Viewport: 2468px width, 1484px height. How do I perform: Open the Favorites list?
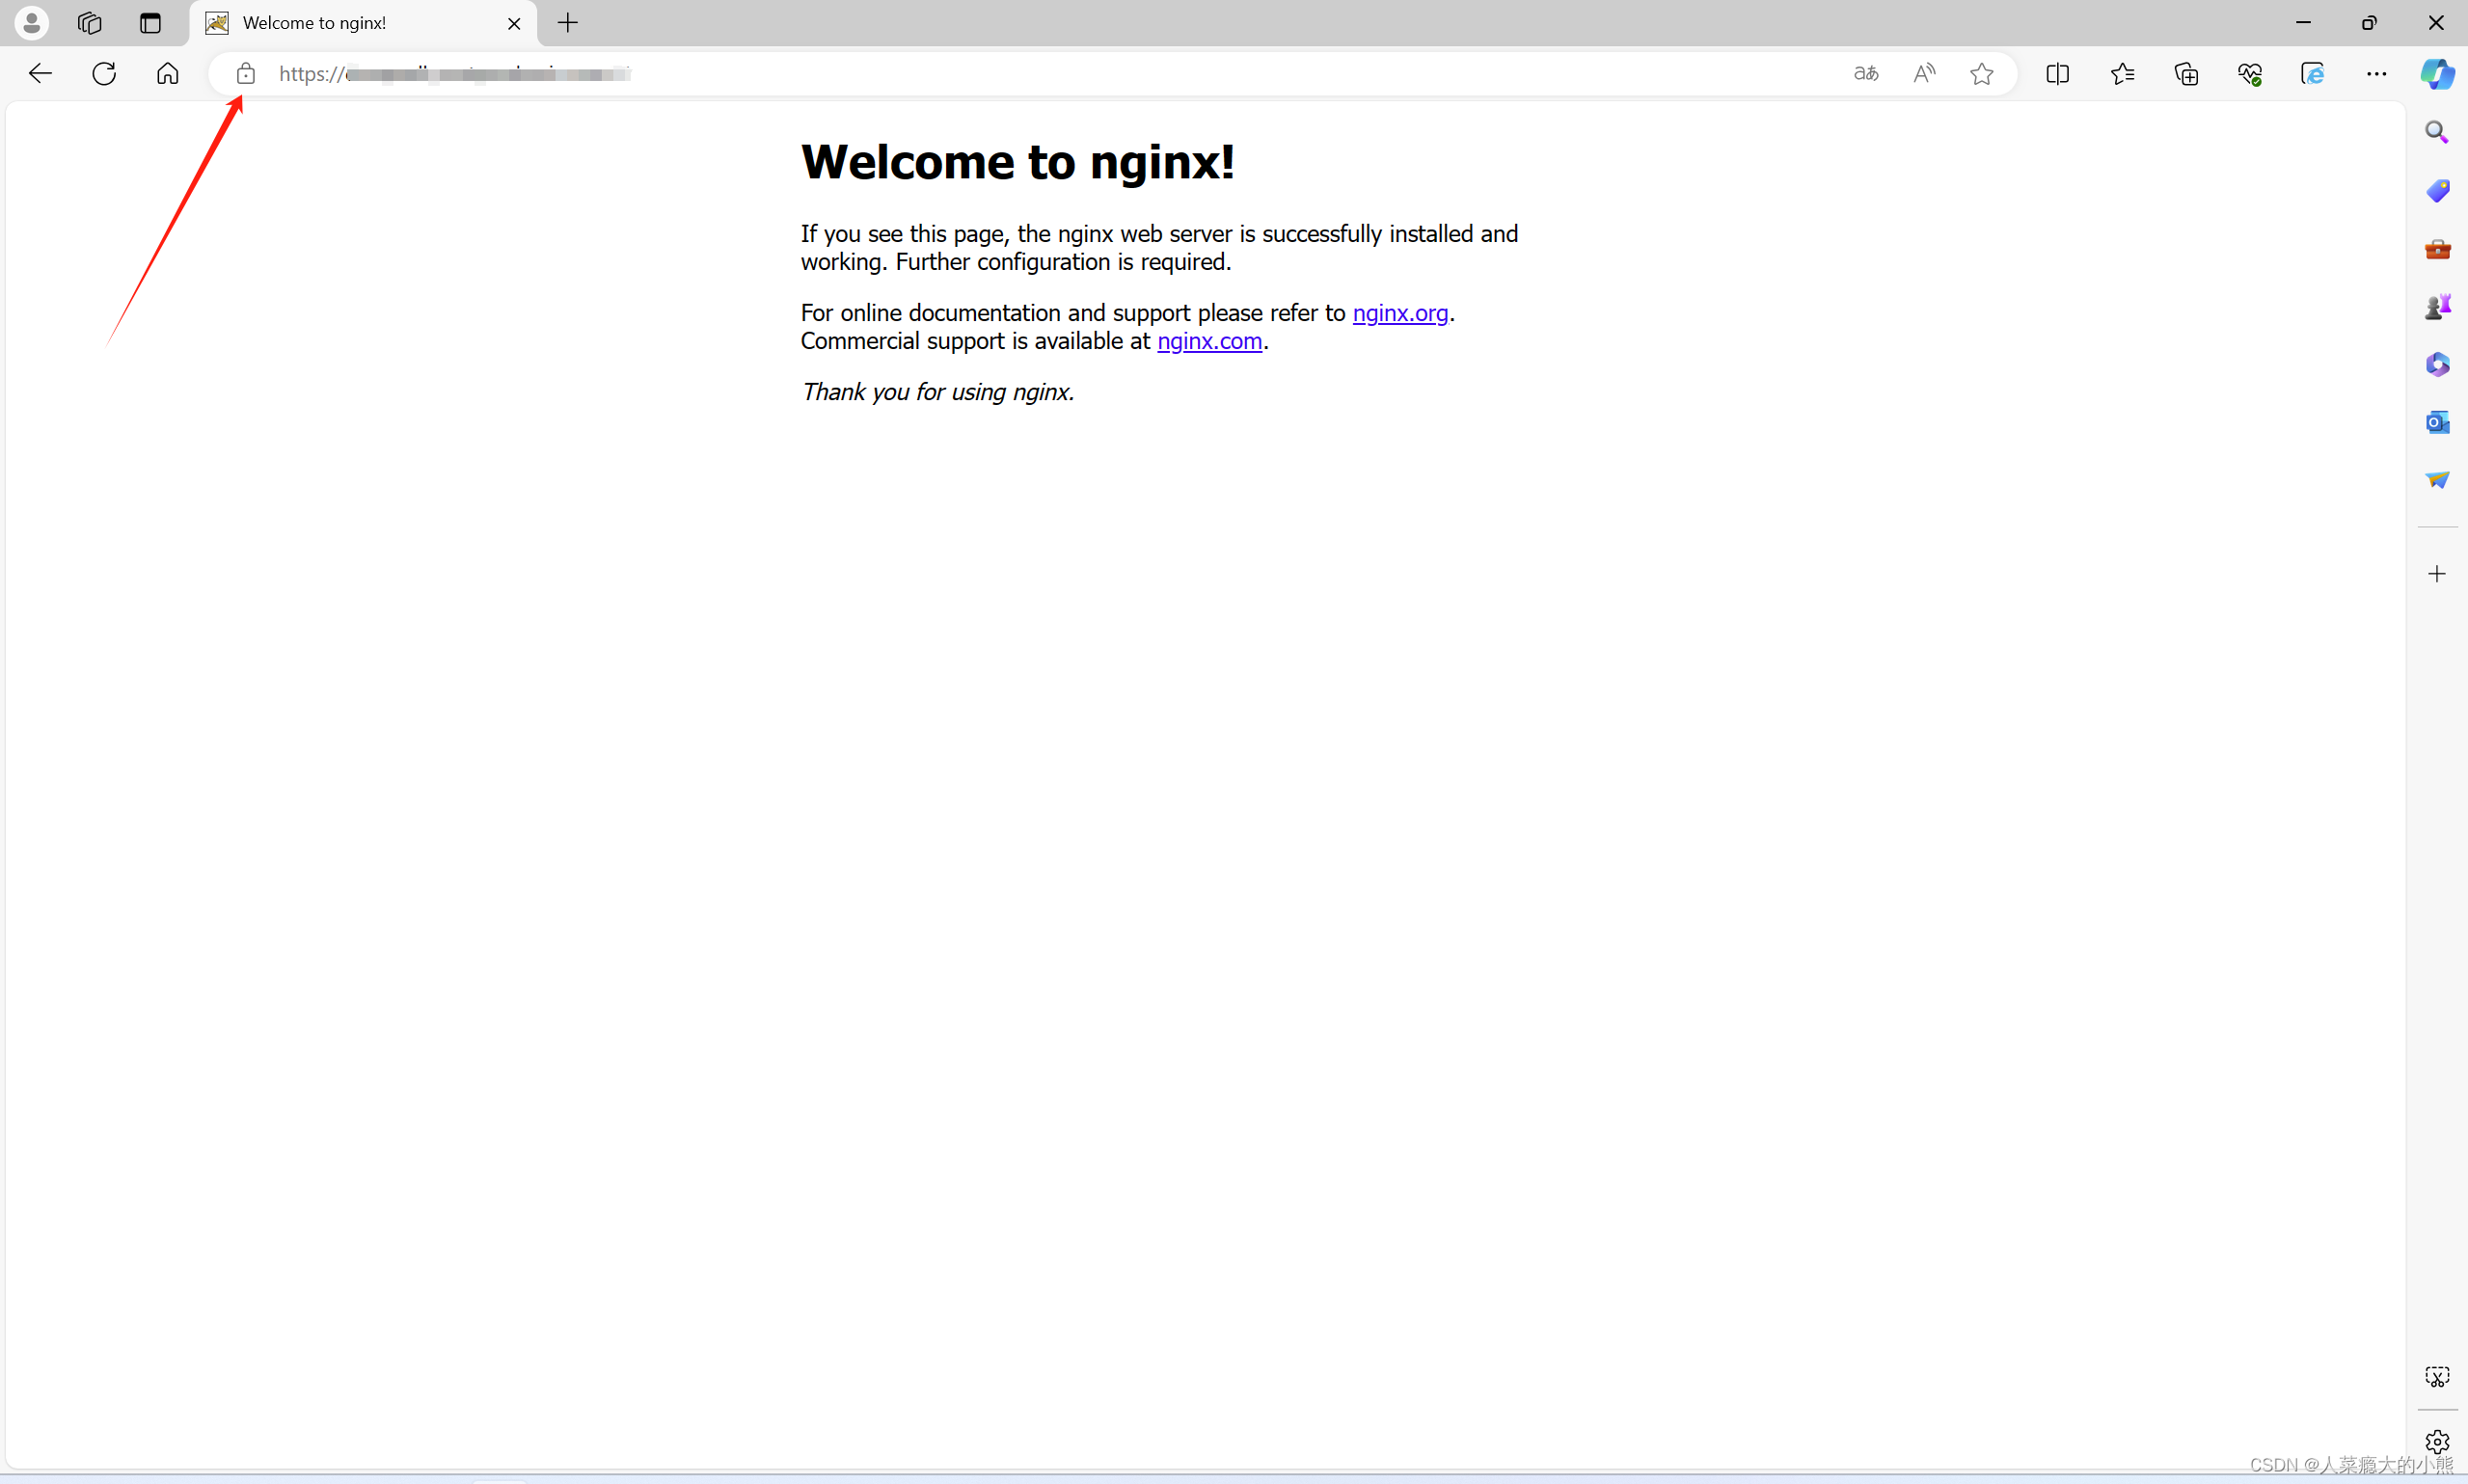point(2122,73)
